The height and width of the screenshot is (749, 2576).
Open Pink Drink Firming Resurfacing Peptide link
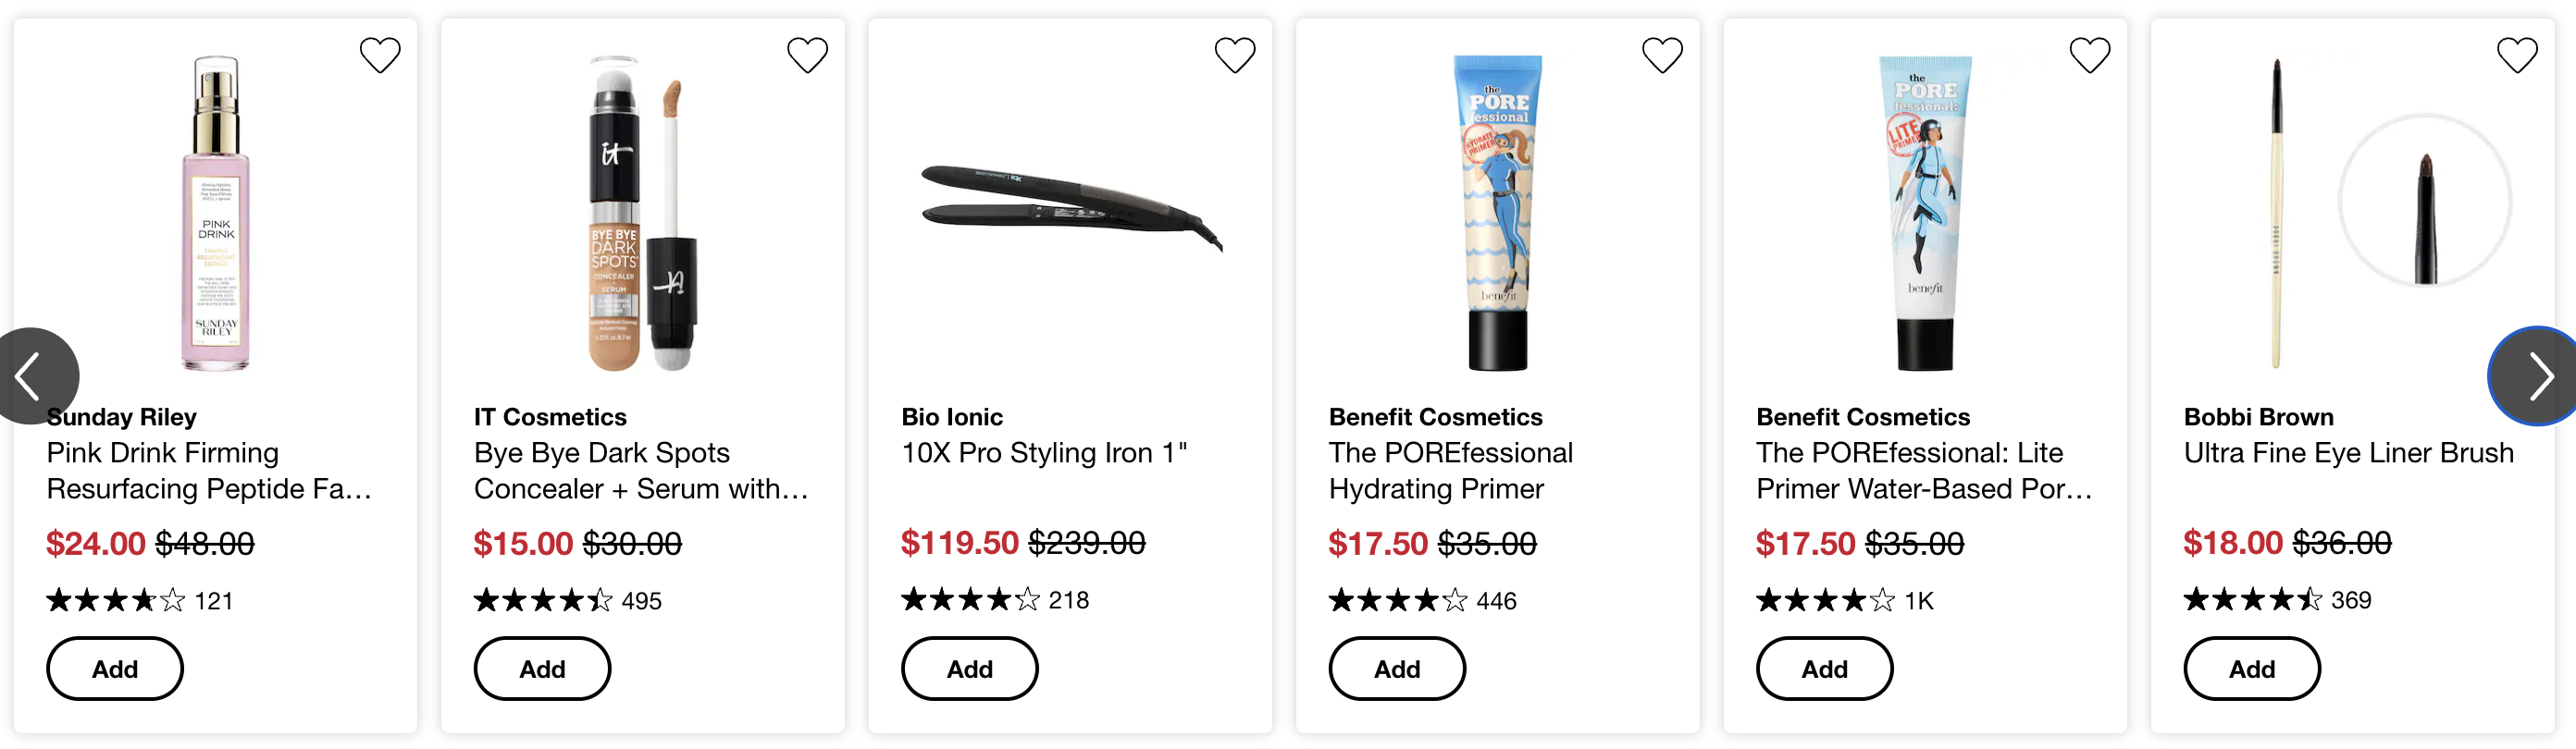pyautogui.click(x=209, y=471)
